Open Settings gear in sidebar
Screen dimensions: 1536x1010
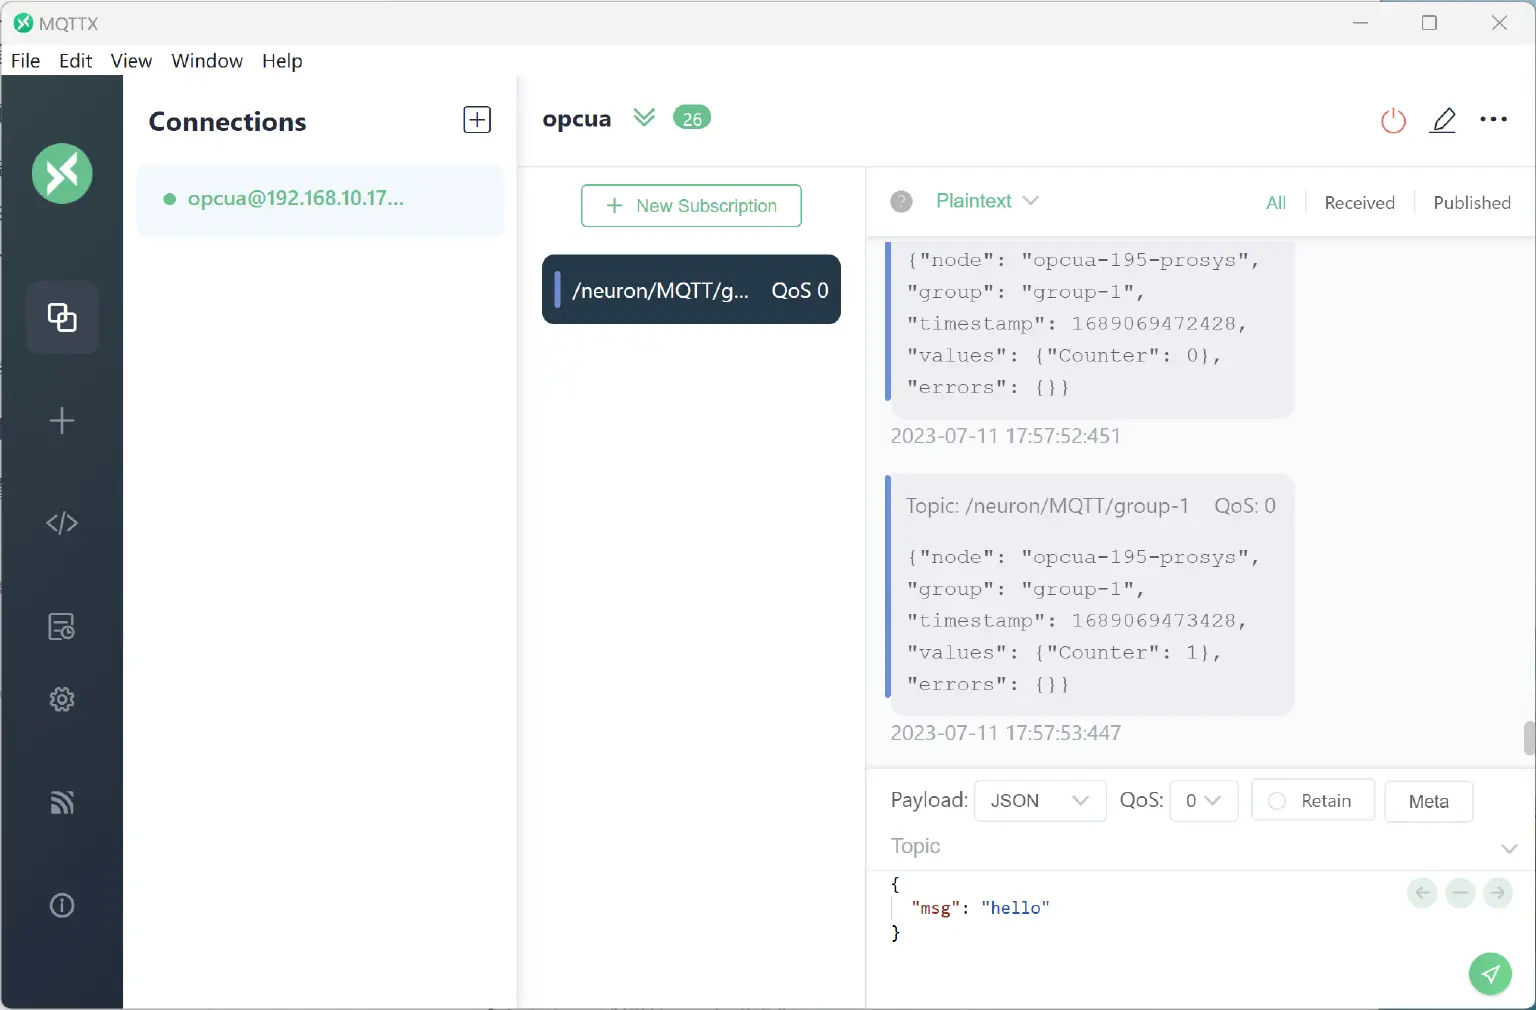click(x=62, y=699)
